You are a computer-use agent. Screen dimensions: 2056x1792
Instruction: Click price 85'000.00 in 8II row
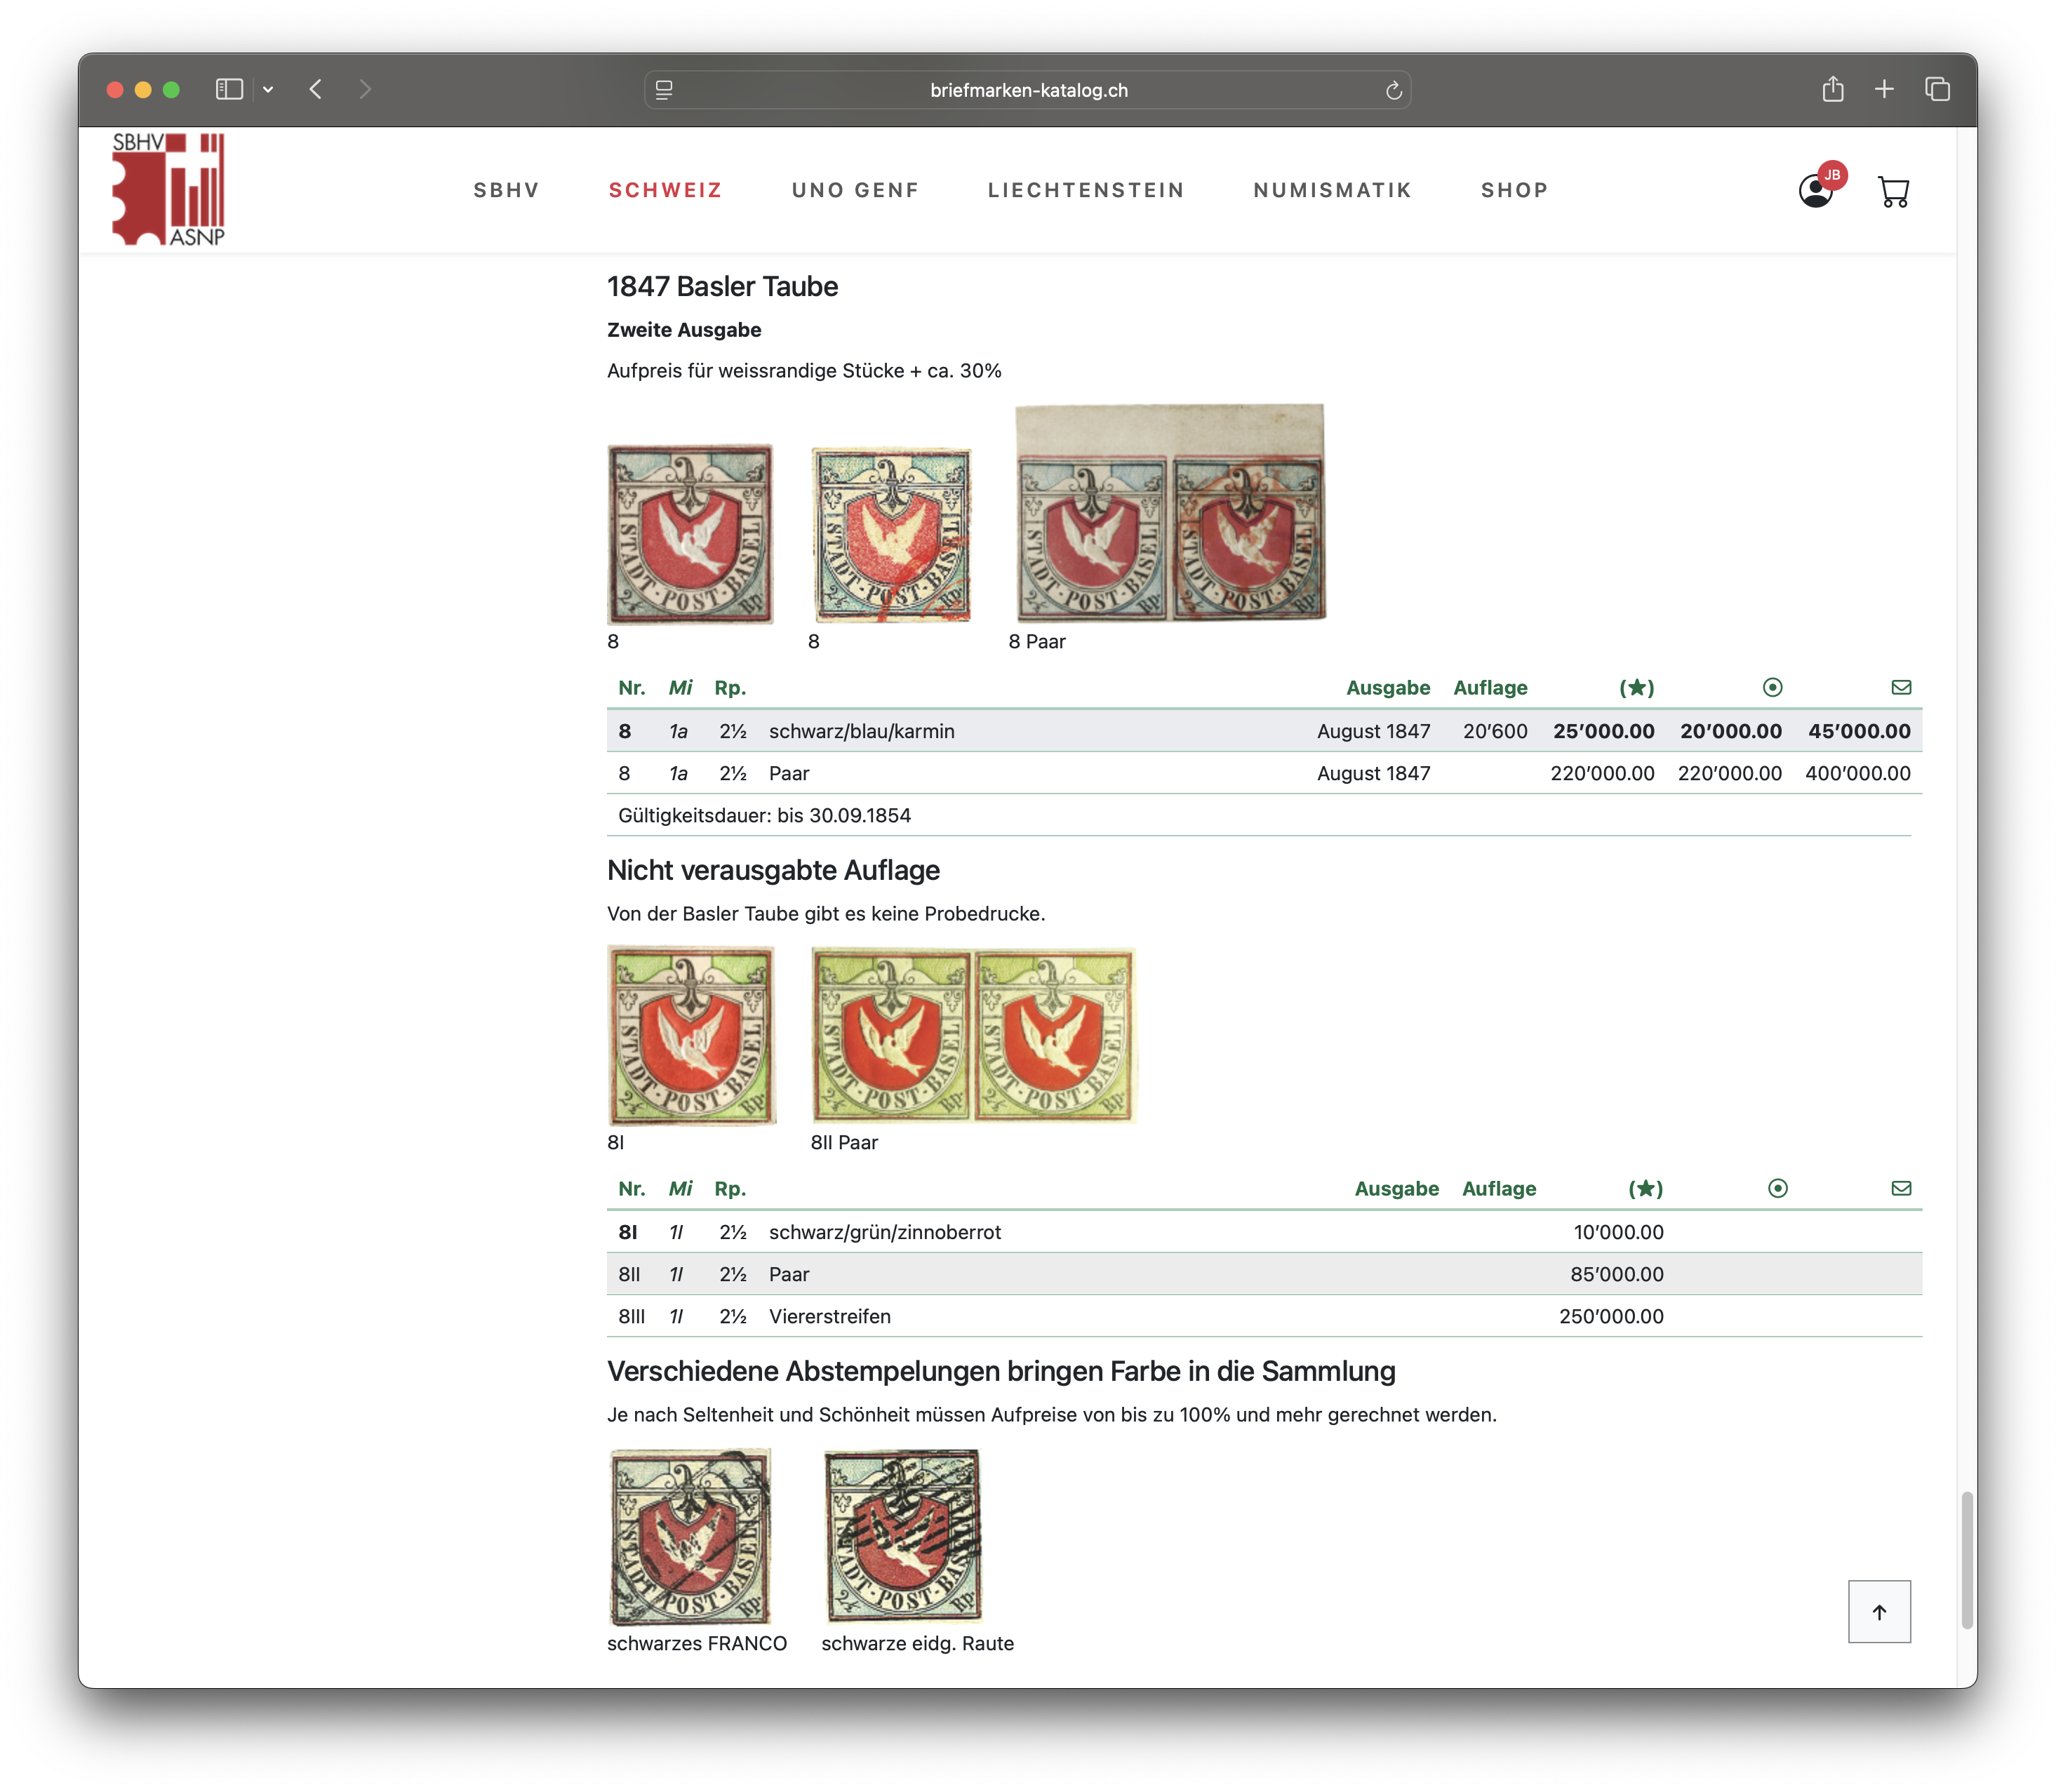point(1617,1274)
